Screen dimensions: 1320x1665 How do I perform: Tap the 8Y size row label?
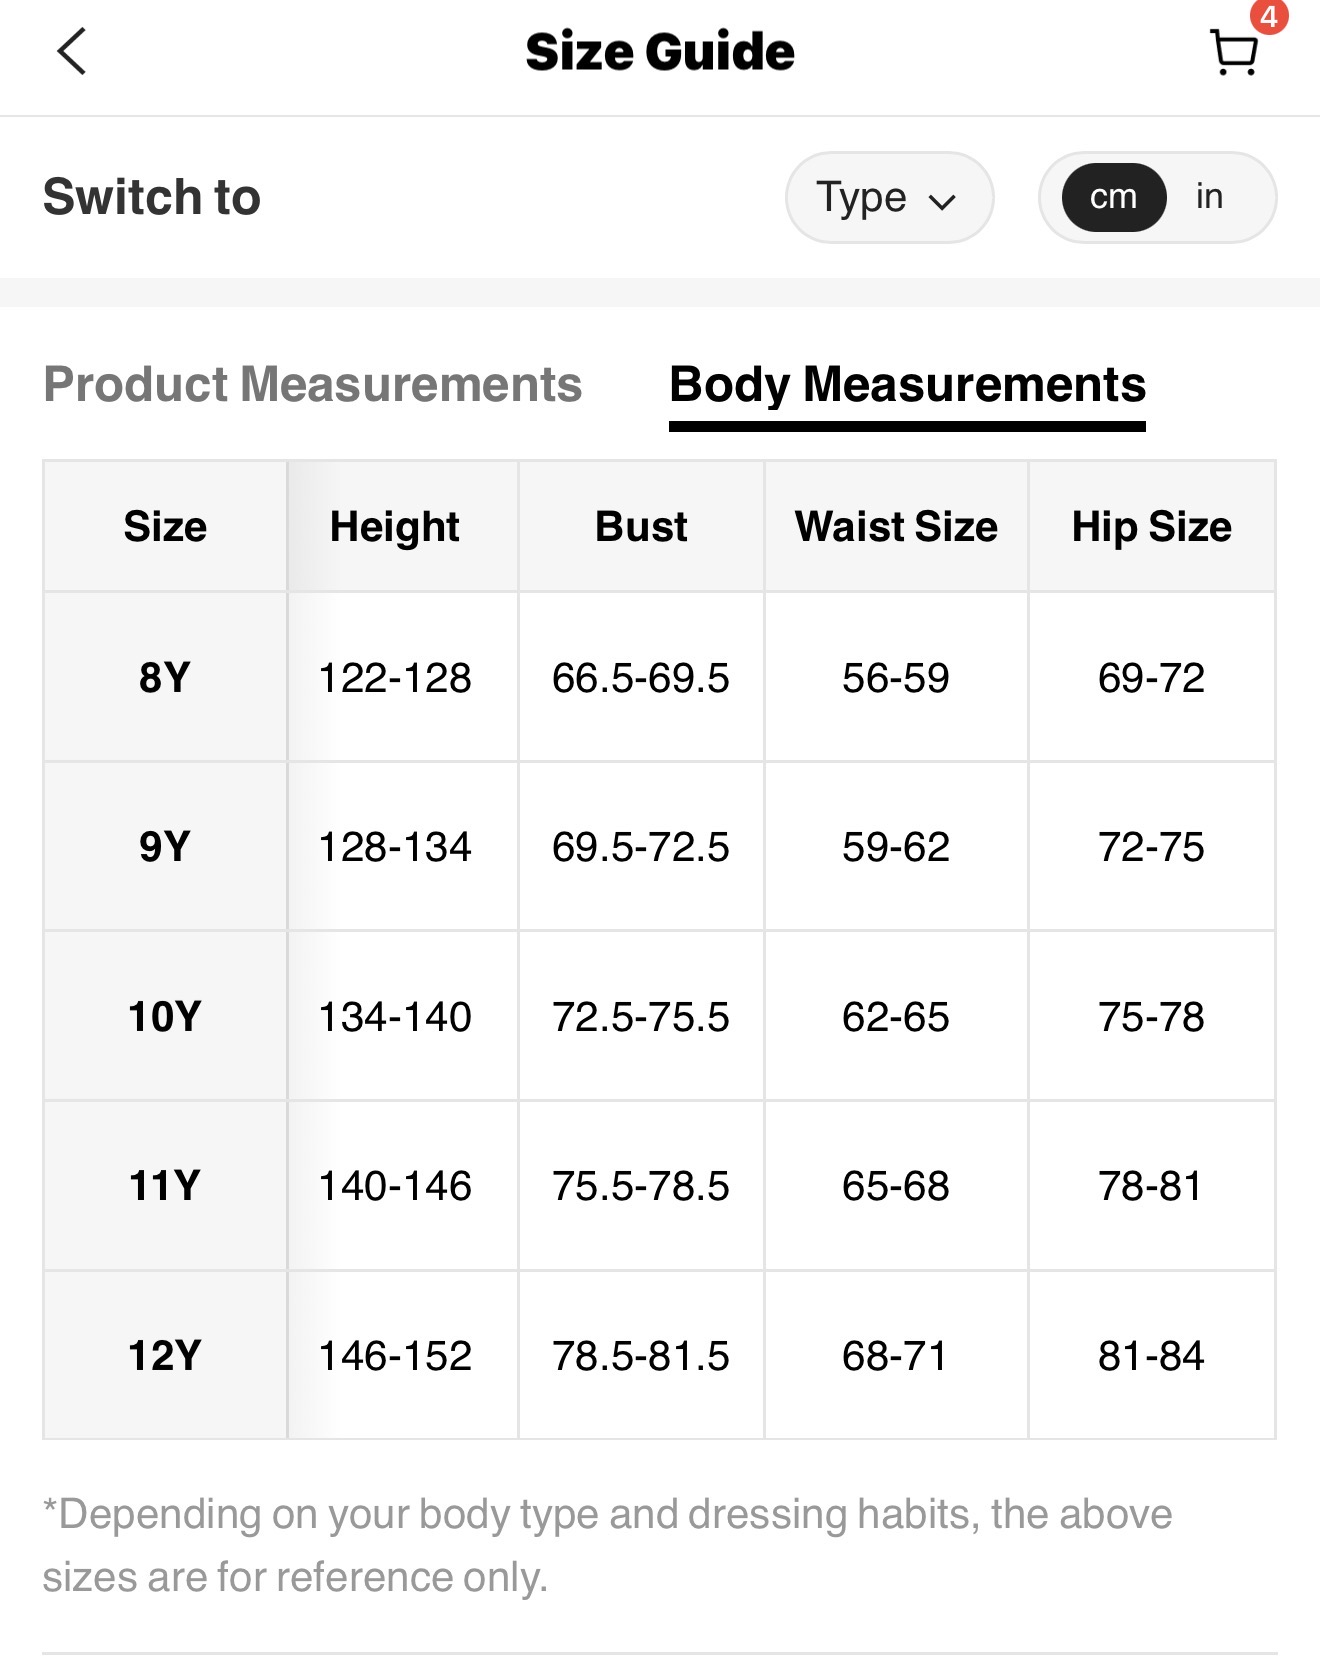[165, 677]
